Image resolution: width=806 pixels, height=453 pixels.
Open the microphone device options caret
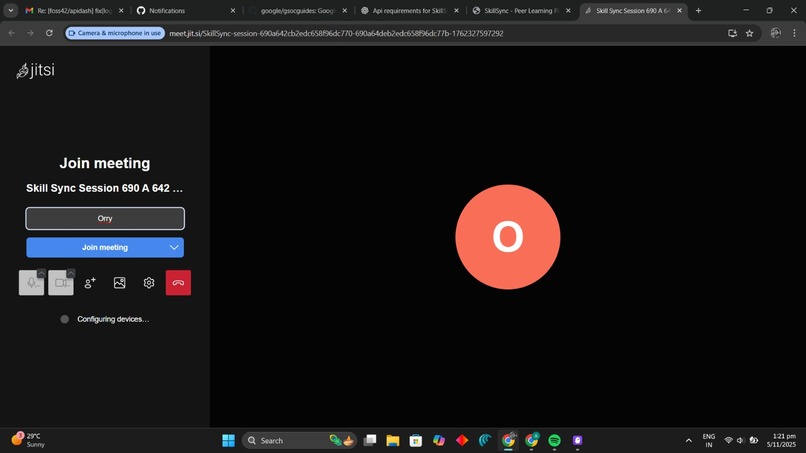42,273
